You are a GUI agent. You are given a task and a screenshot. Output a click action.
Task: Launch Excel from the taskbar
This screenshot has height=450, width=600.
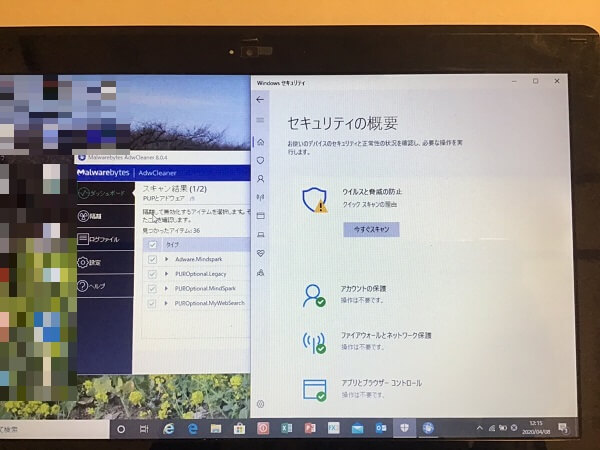286,428
